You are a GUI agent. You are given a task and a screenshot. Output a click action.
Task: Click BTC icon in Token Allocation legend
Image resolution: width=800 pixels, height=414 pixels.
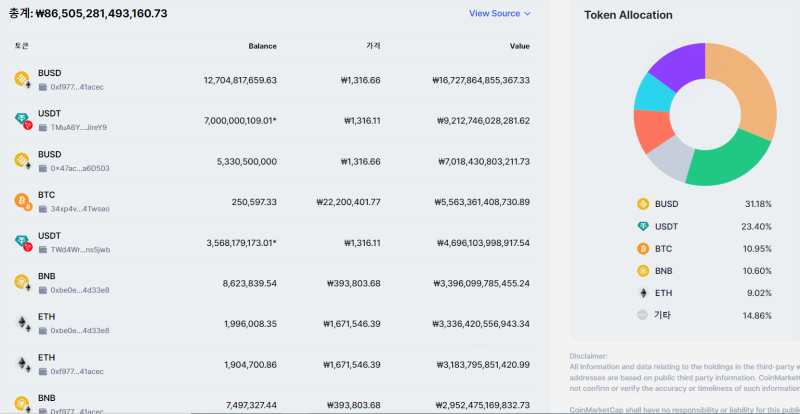(x=643, y=249)
